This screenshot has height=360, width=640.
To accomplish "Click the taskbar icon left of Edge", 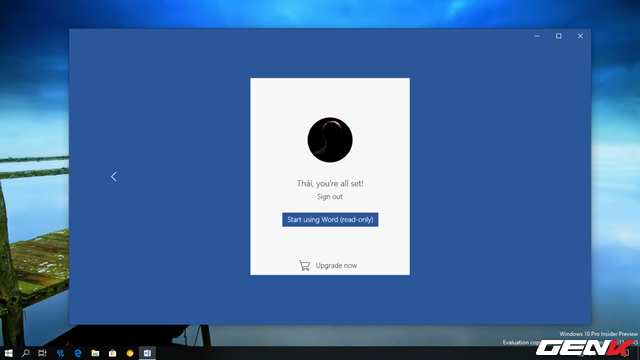I will tap(60, 353).
